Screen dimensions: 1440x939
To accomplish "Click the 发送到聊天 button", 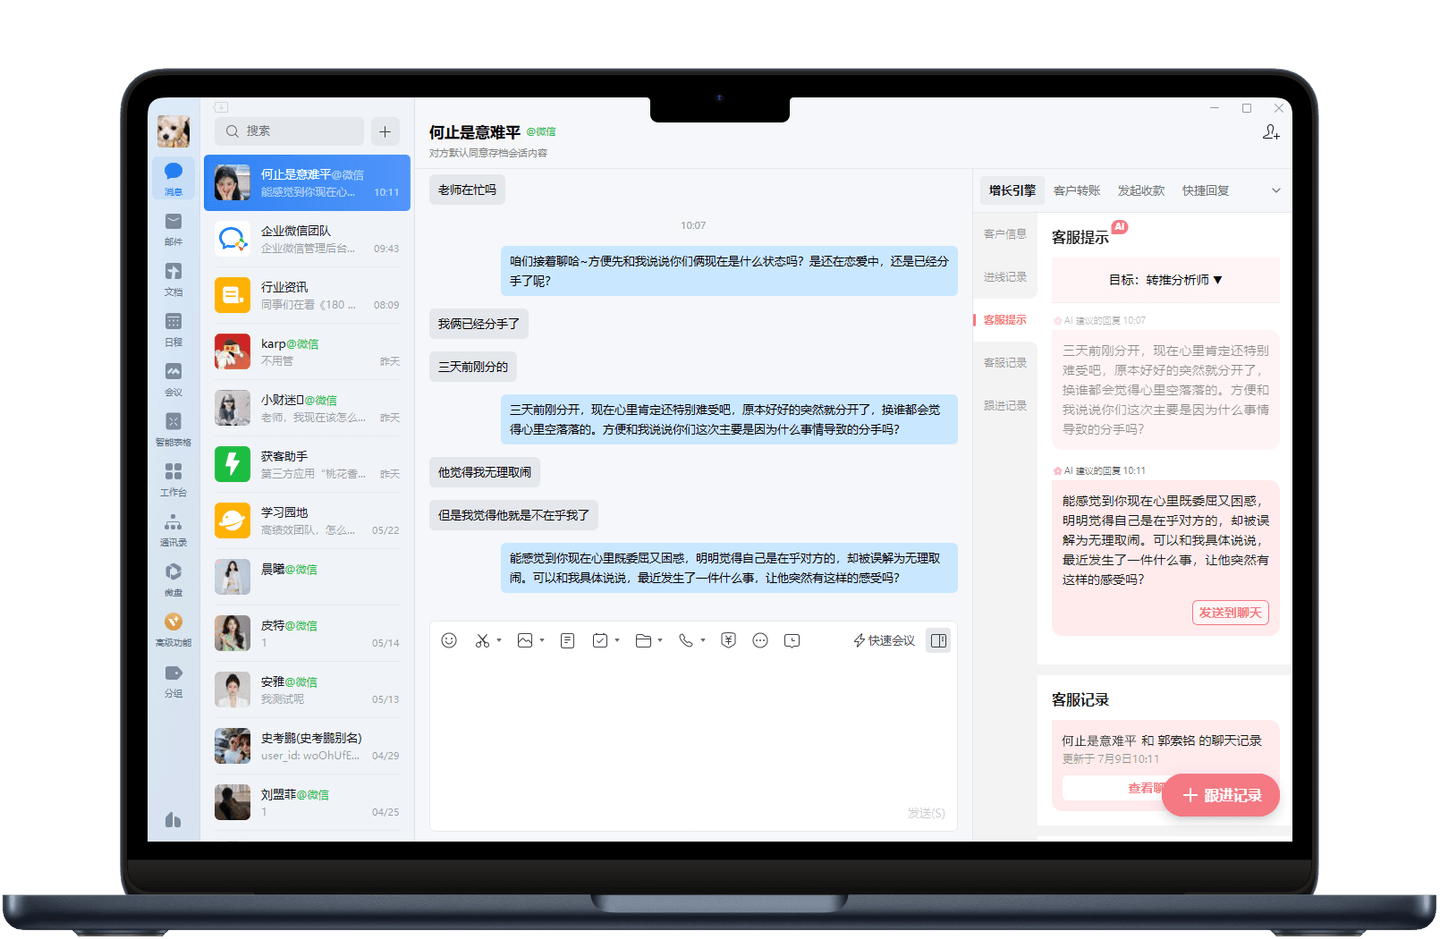I will pos(1230,612).
